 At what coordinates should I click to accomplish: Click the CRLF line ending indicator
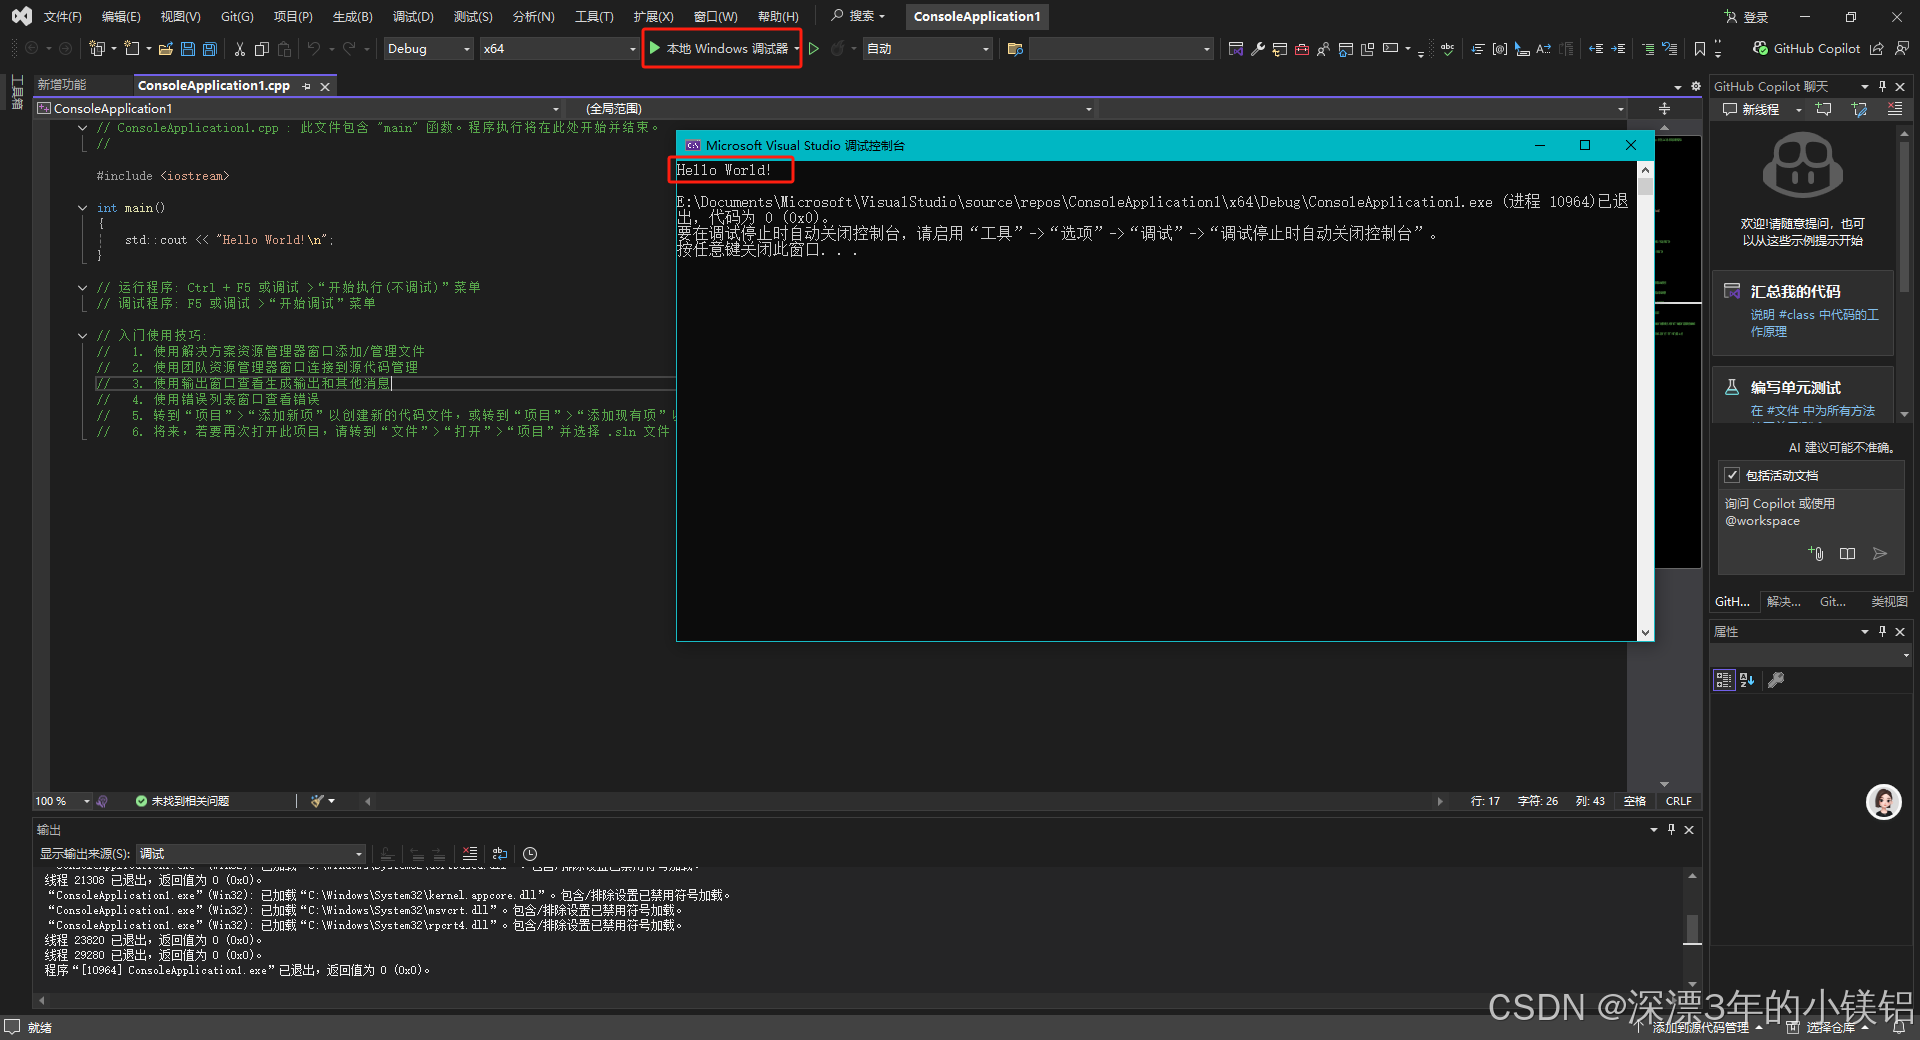point(1679,801)
